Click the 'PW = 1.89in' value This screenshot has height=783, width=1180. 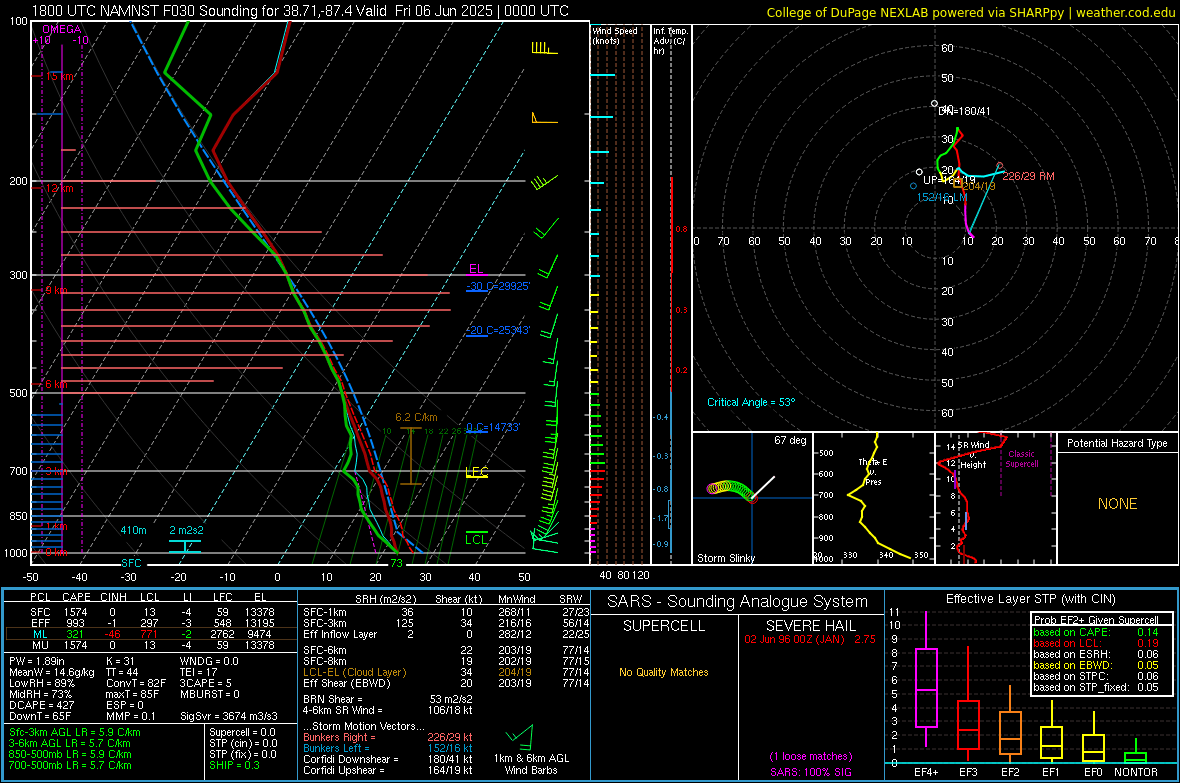36,661
